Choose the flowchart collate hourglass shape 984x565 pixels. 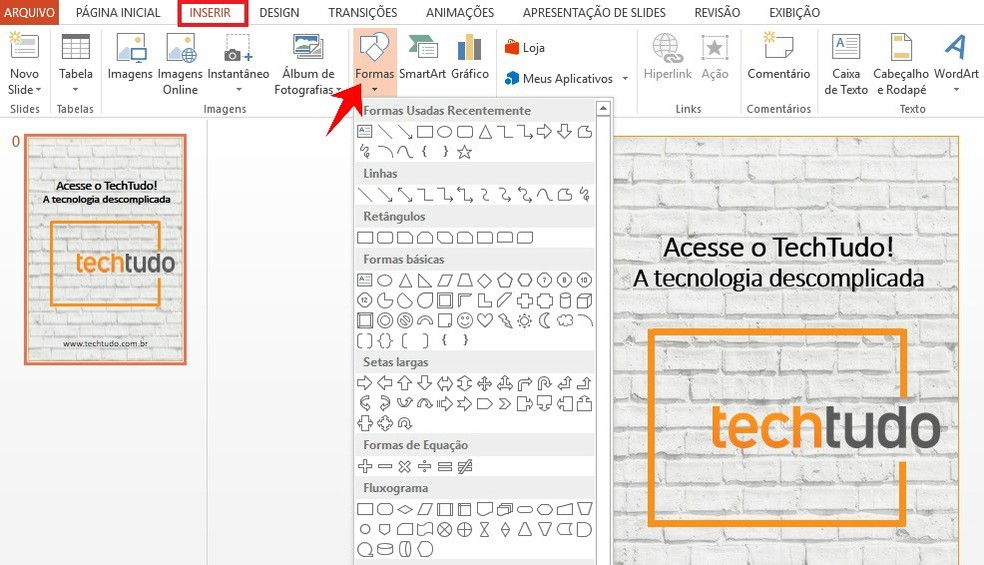coord(484,529)
